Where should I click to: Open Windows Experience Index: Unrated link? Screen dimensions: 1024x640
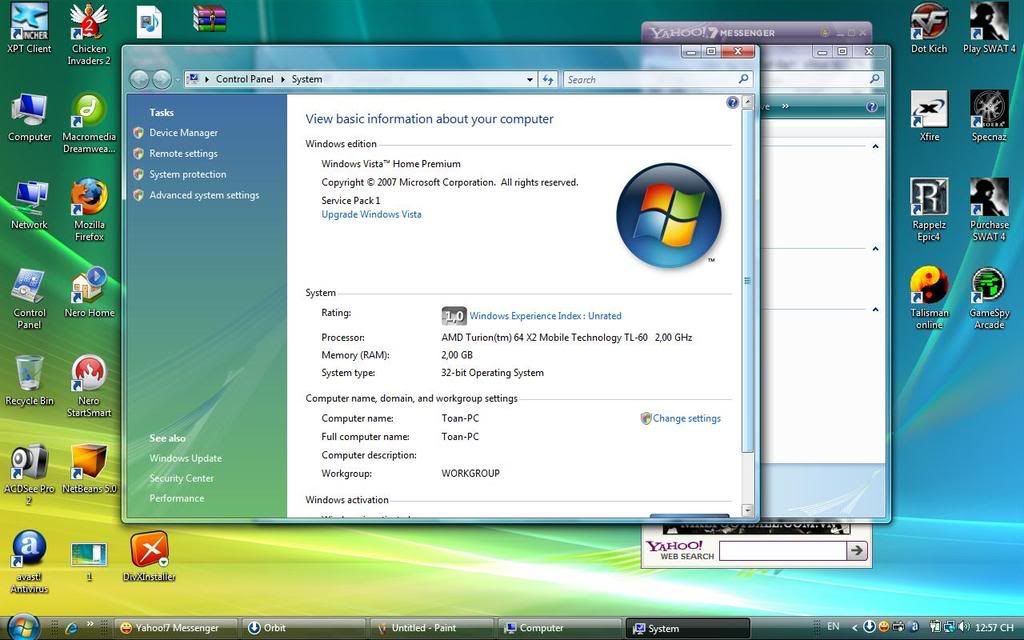[x=545, y=316]
